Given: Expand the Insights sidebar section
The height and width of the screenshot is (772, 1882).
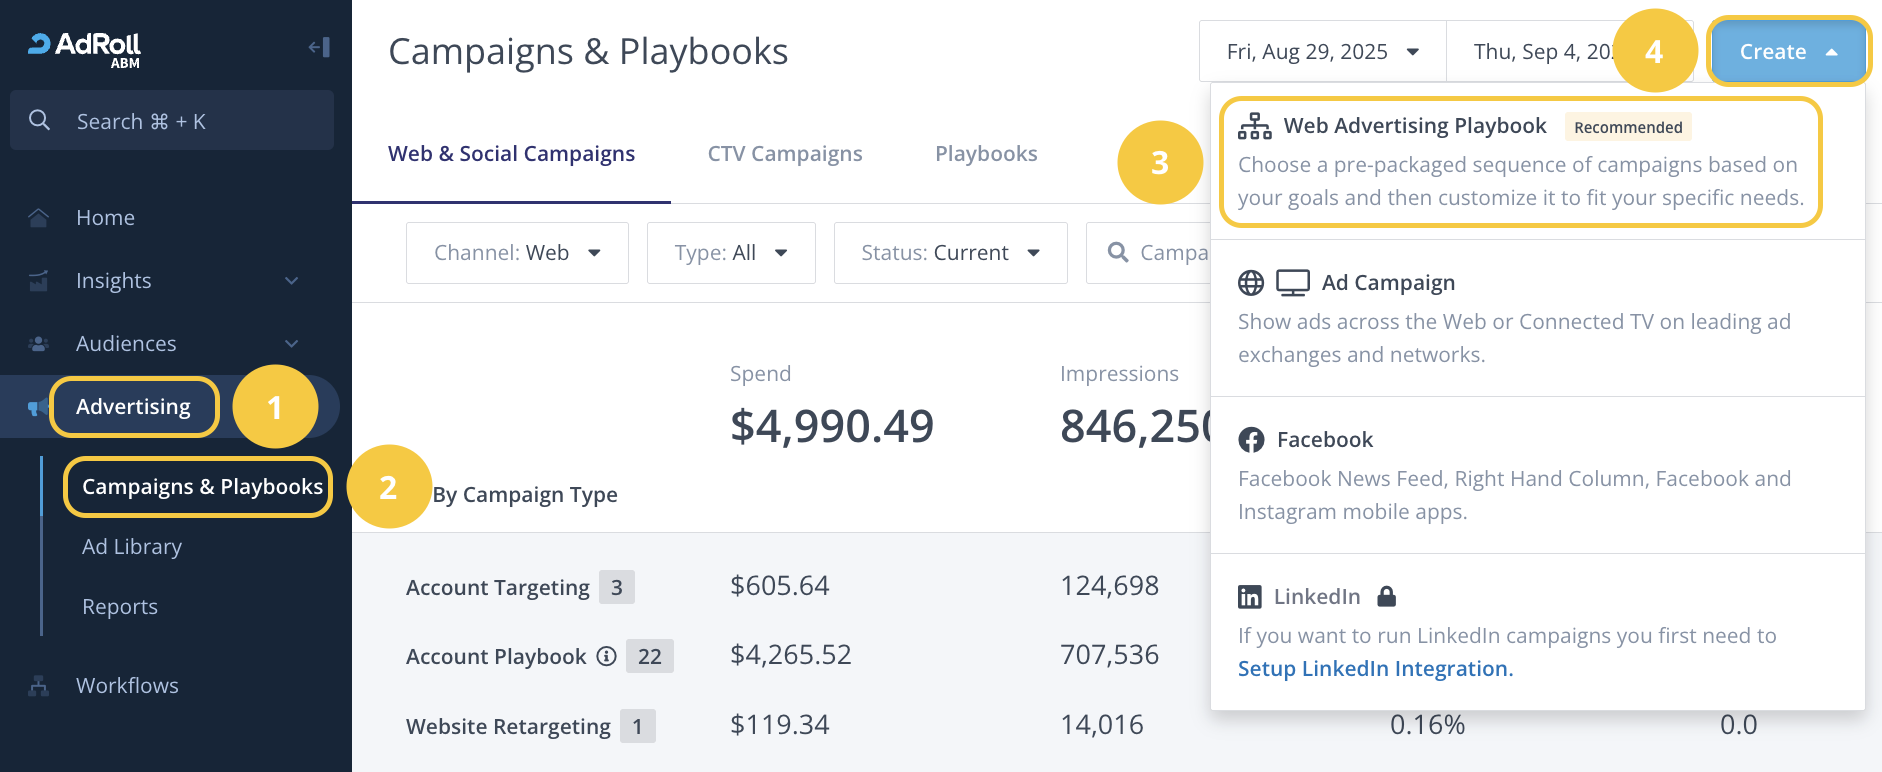Looking at the screenshot, I should pyautogui.click(x=291, y=281).
